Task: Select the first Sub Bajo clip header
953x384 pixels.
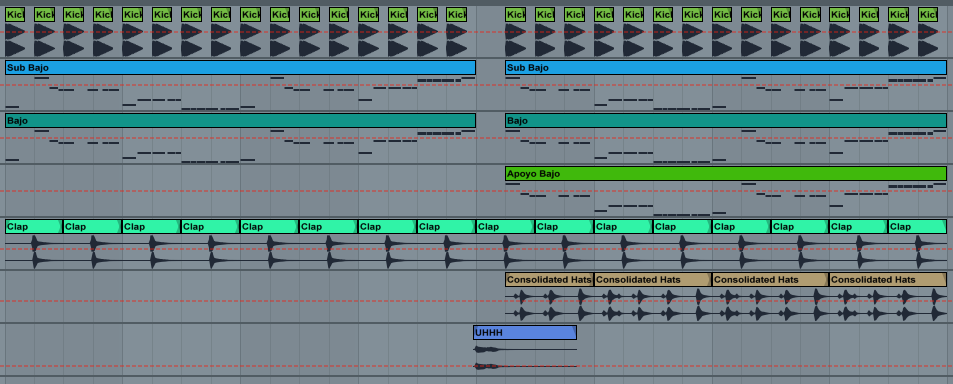Action: [x=240, y=67]
